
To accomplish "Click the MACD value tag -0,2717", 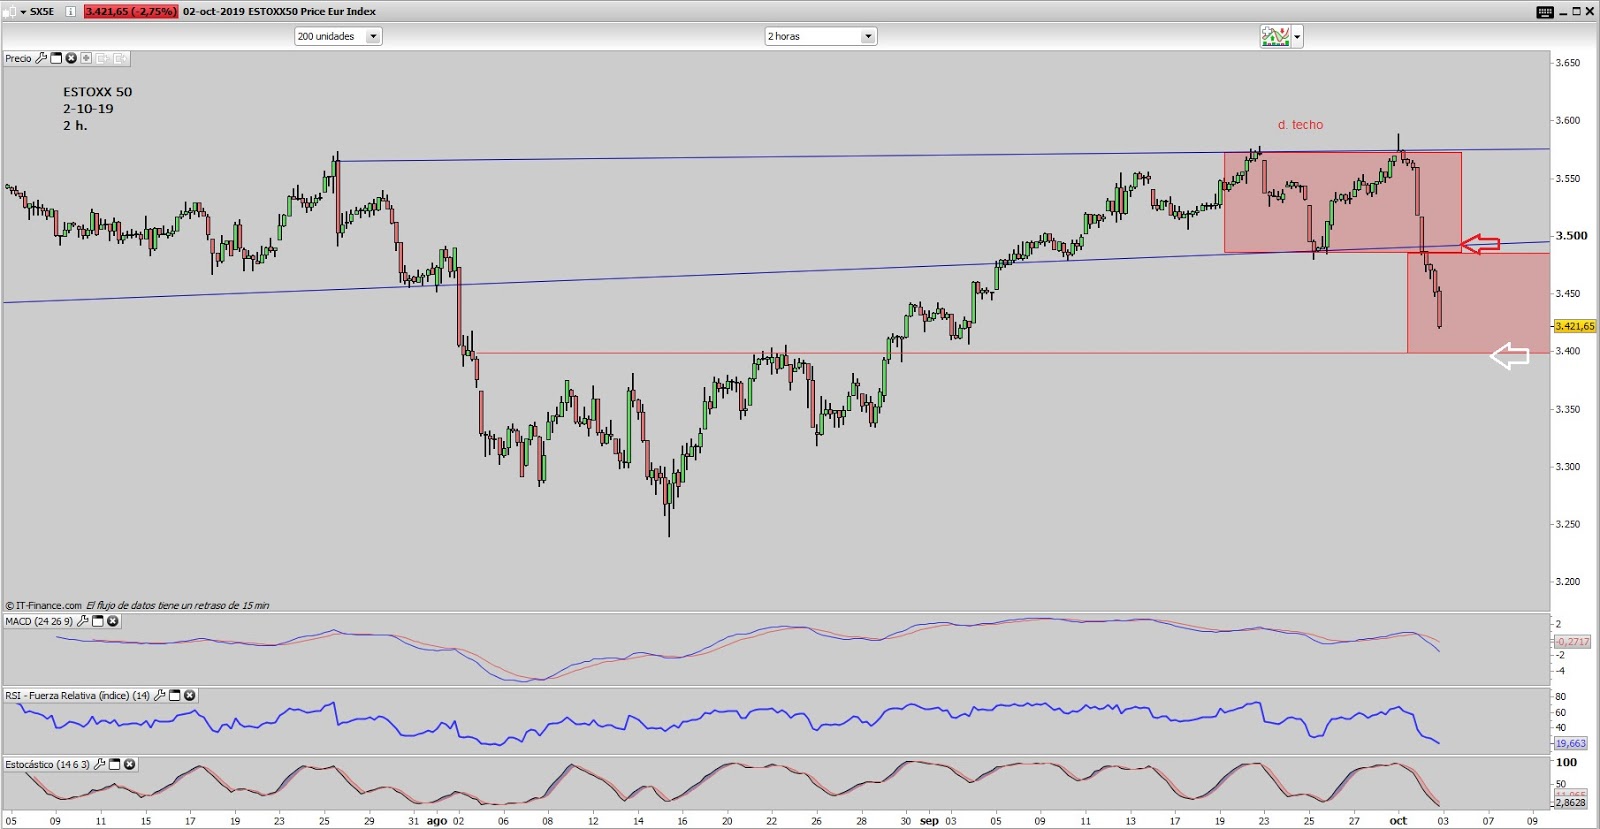I will click(1572, 641).
